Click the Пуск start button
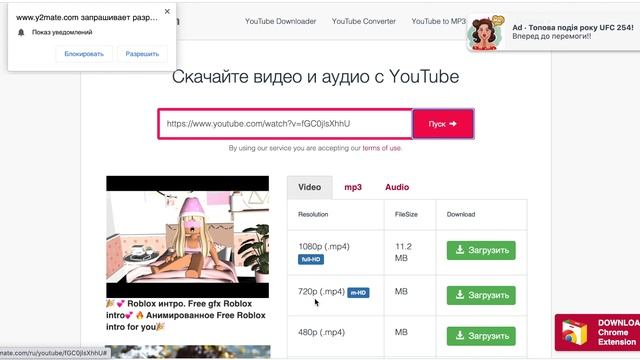The width and height of the screenshot is (640, 360). pyautogui.click(x=443, y=124)
